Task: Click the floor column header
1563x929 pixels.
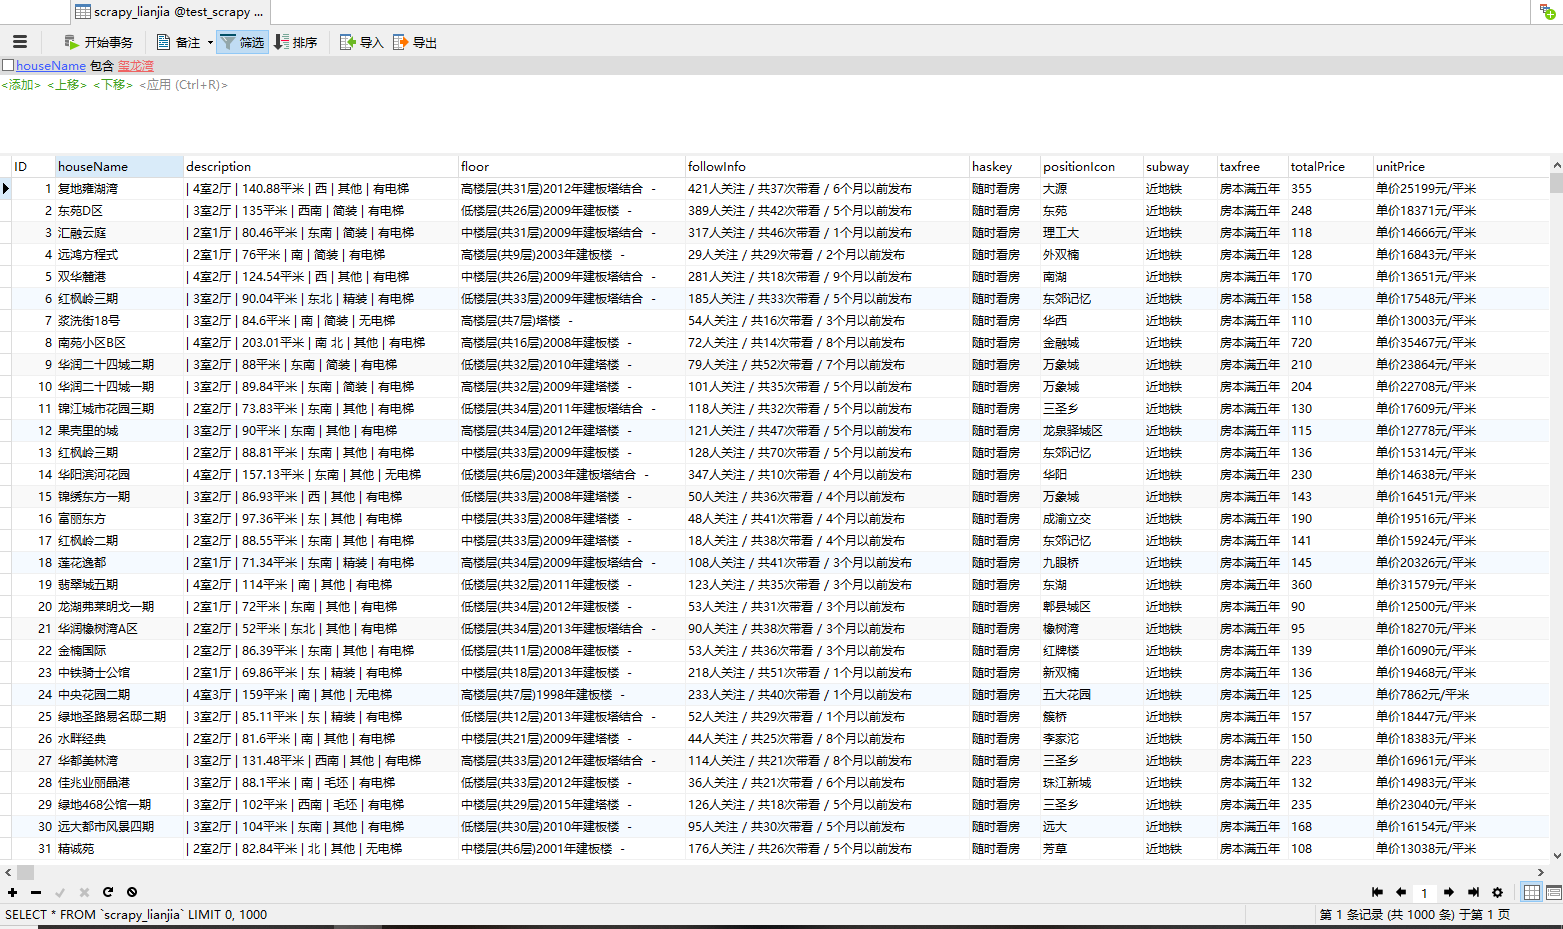Action: [x=572, y=167]
